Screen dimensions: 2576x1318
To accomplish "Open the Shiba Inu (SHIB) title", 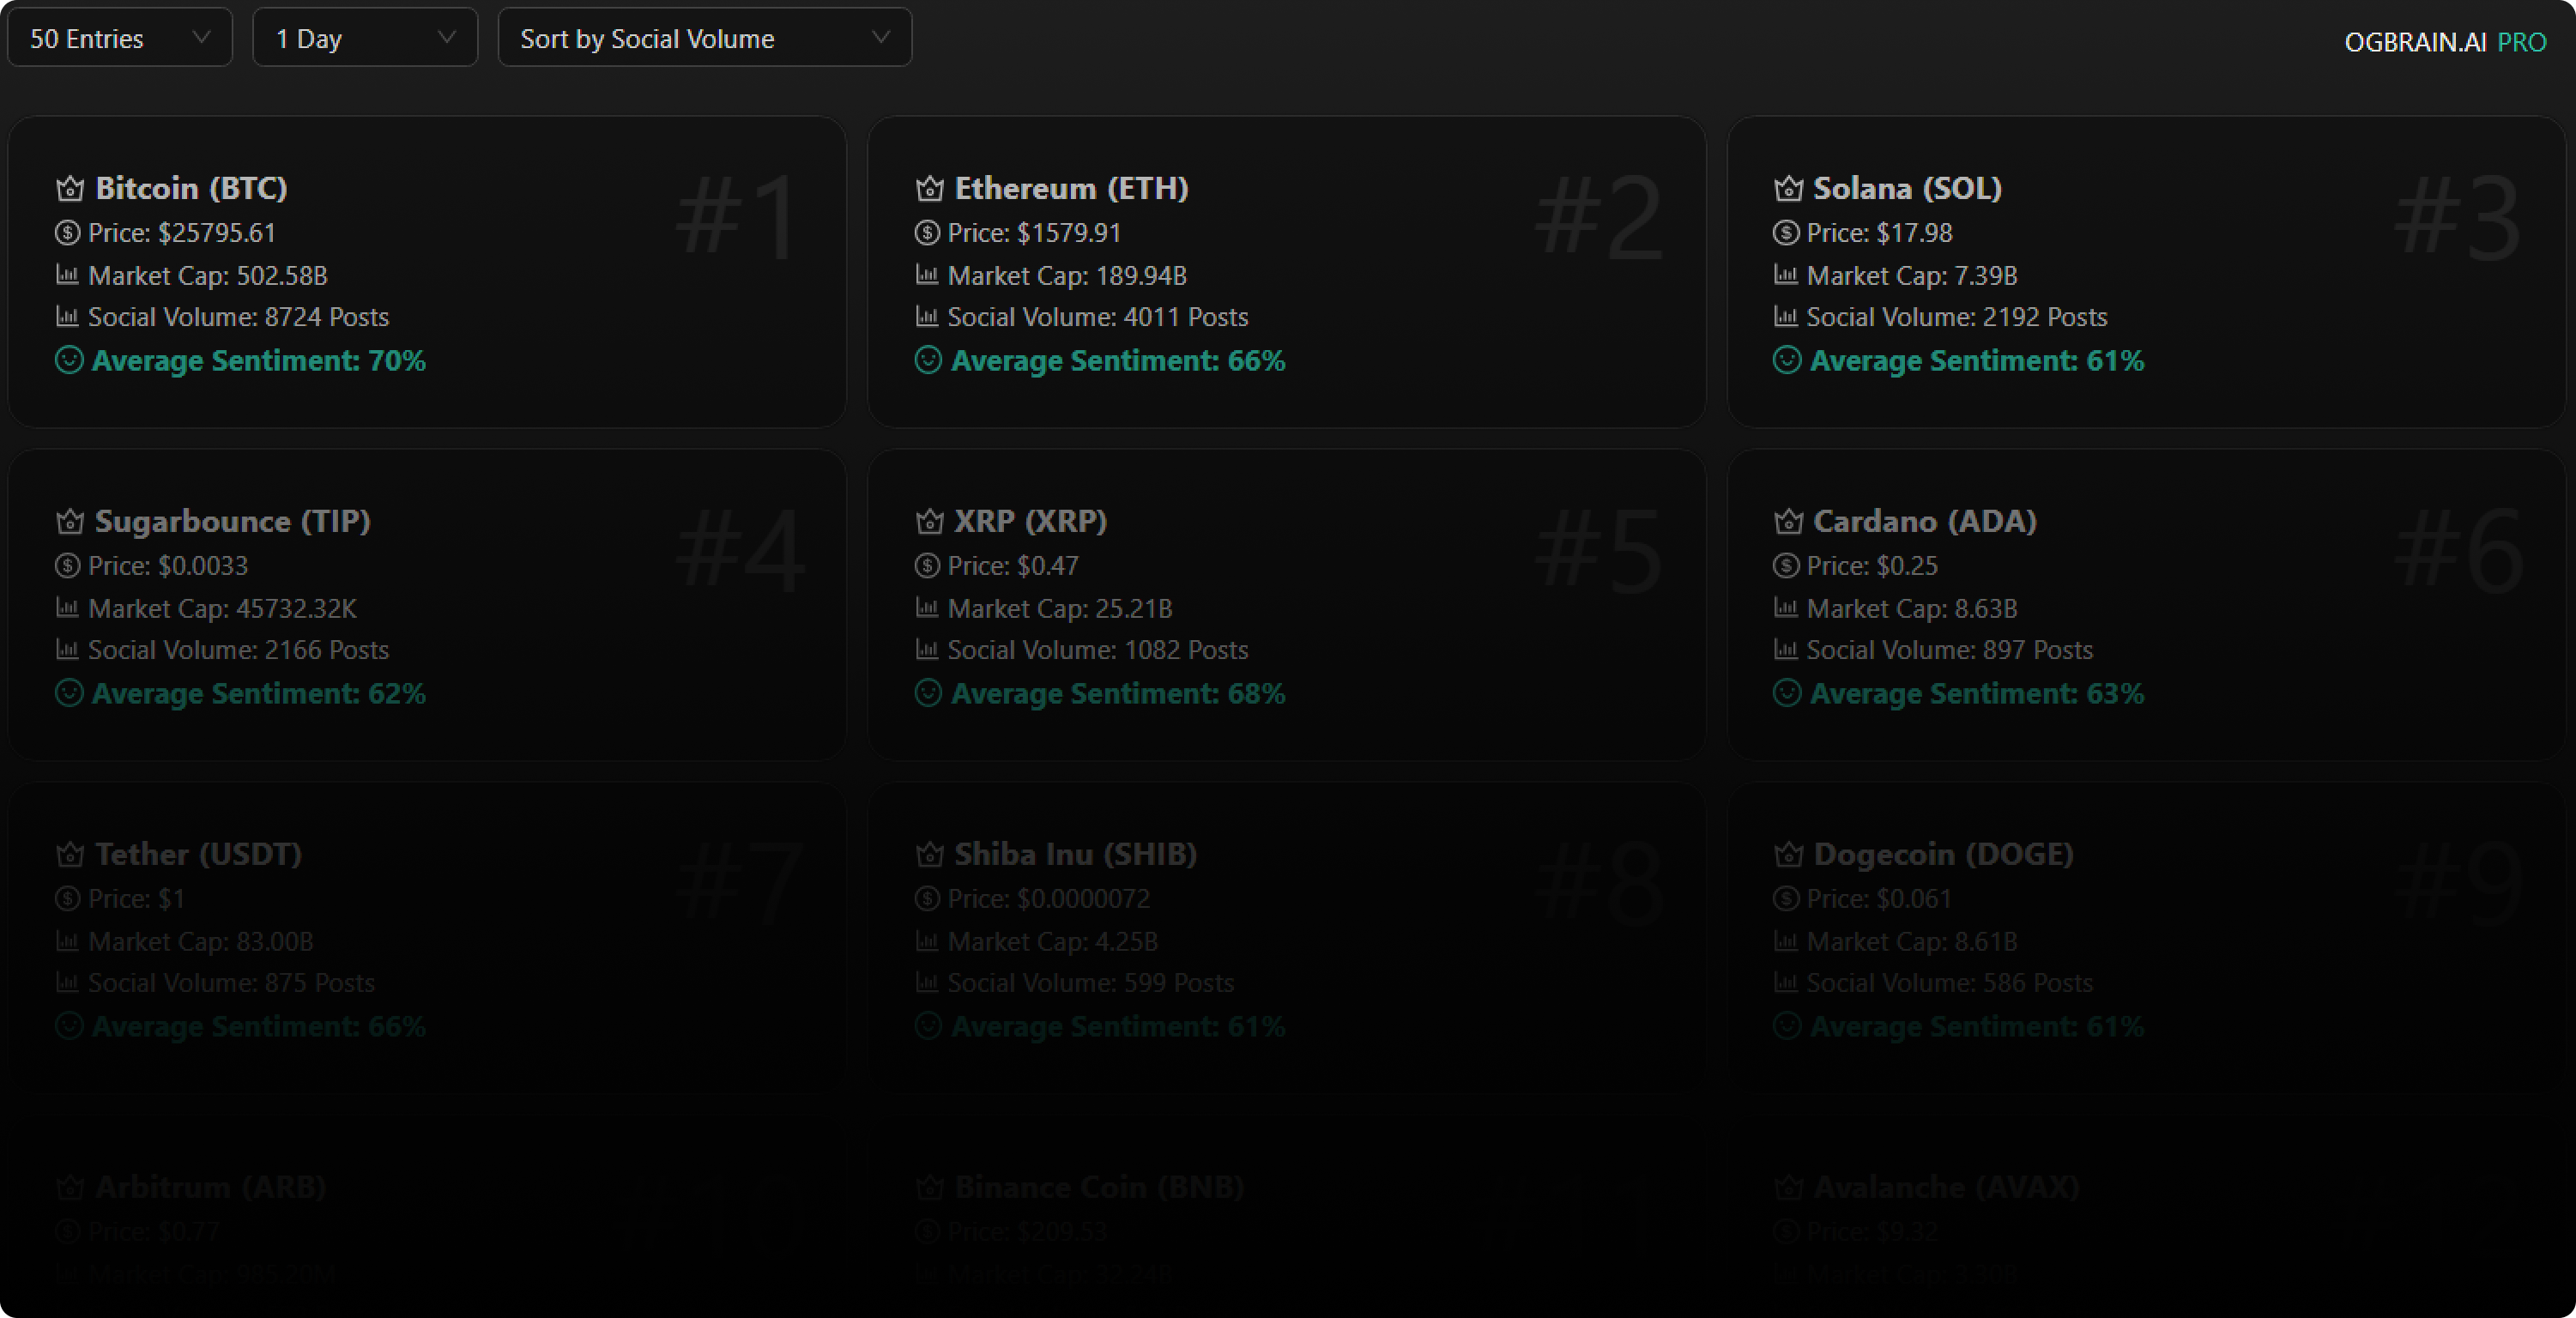I will [x=1075, y=854].
